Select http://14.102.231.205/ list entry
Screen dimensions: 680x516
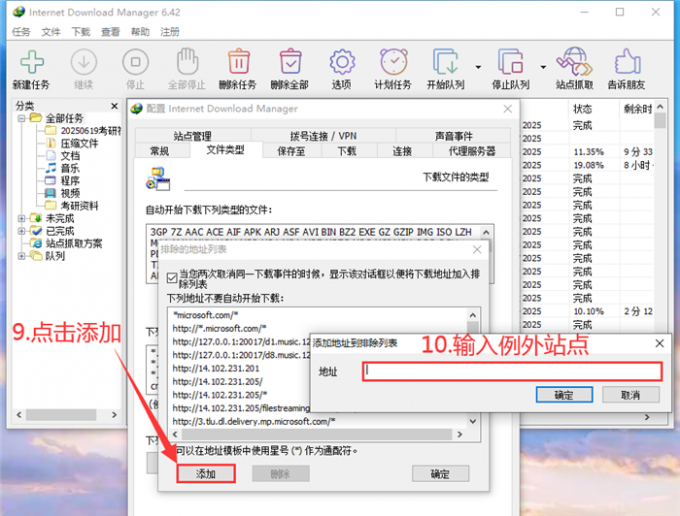click(x=217, y=382)
